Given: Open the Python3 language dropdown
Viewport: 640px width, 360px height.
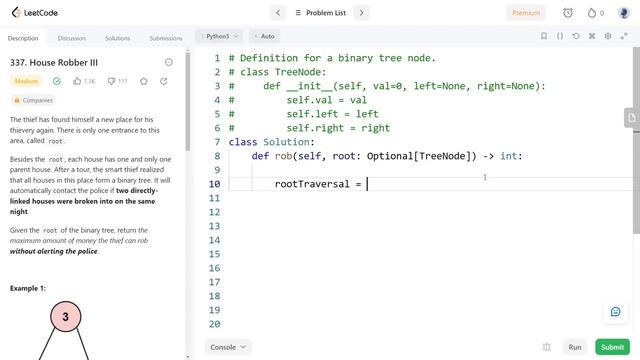Looking at the screenshot, I should [x=219, y=36].
